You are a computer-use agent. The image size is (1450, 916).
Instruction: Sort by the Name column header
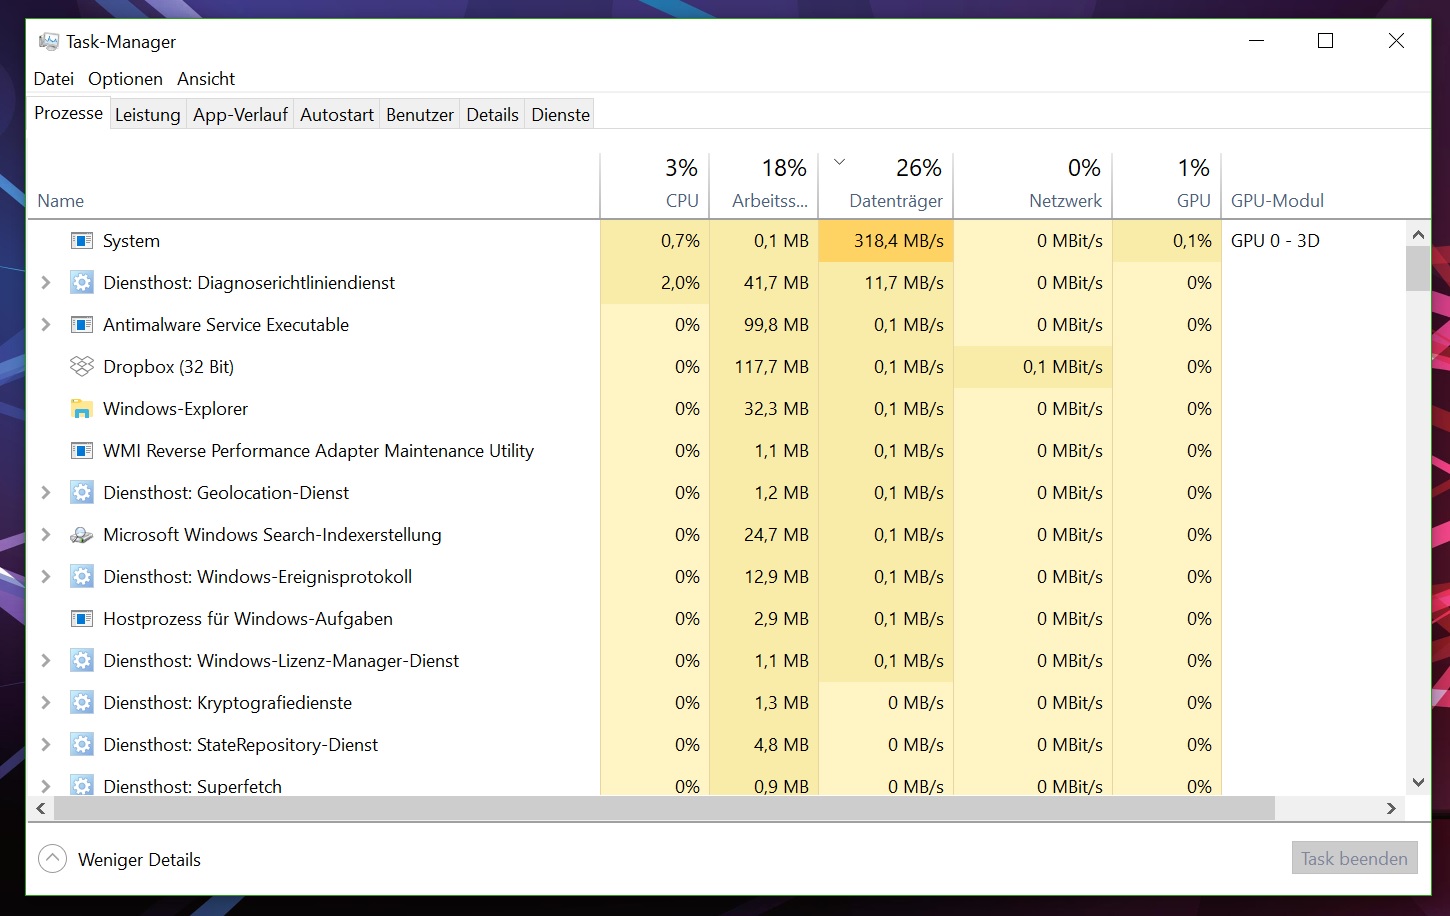click(313, 185)
